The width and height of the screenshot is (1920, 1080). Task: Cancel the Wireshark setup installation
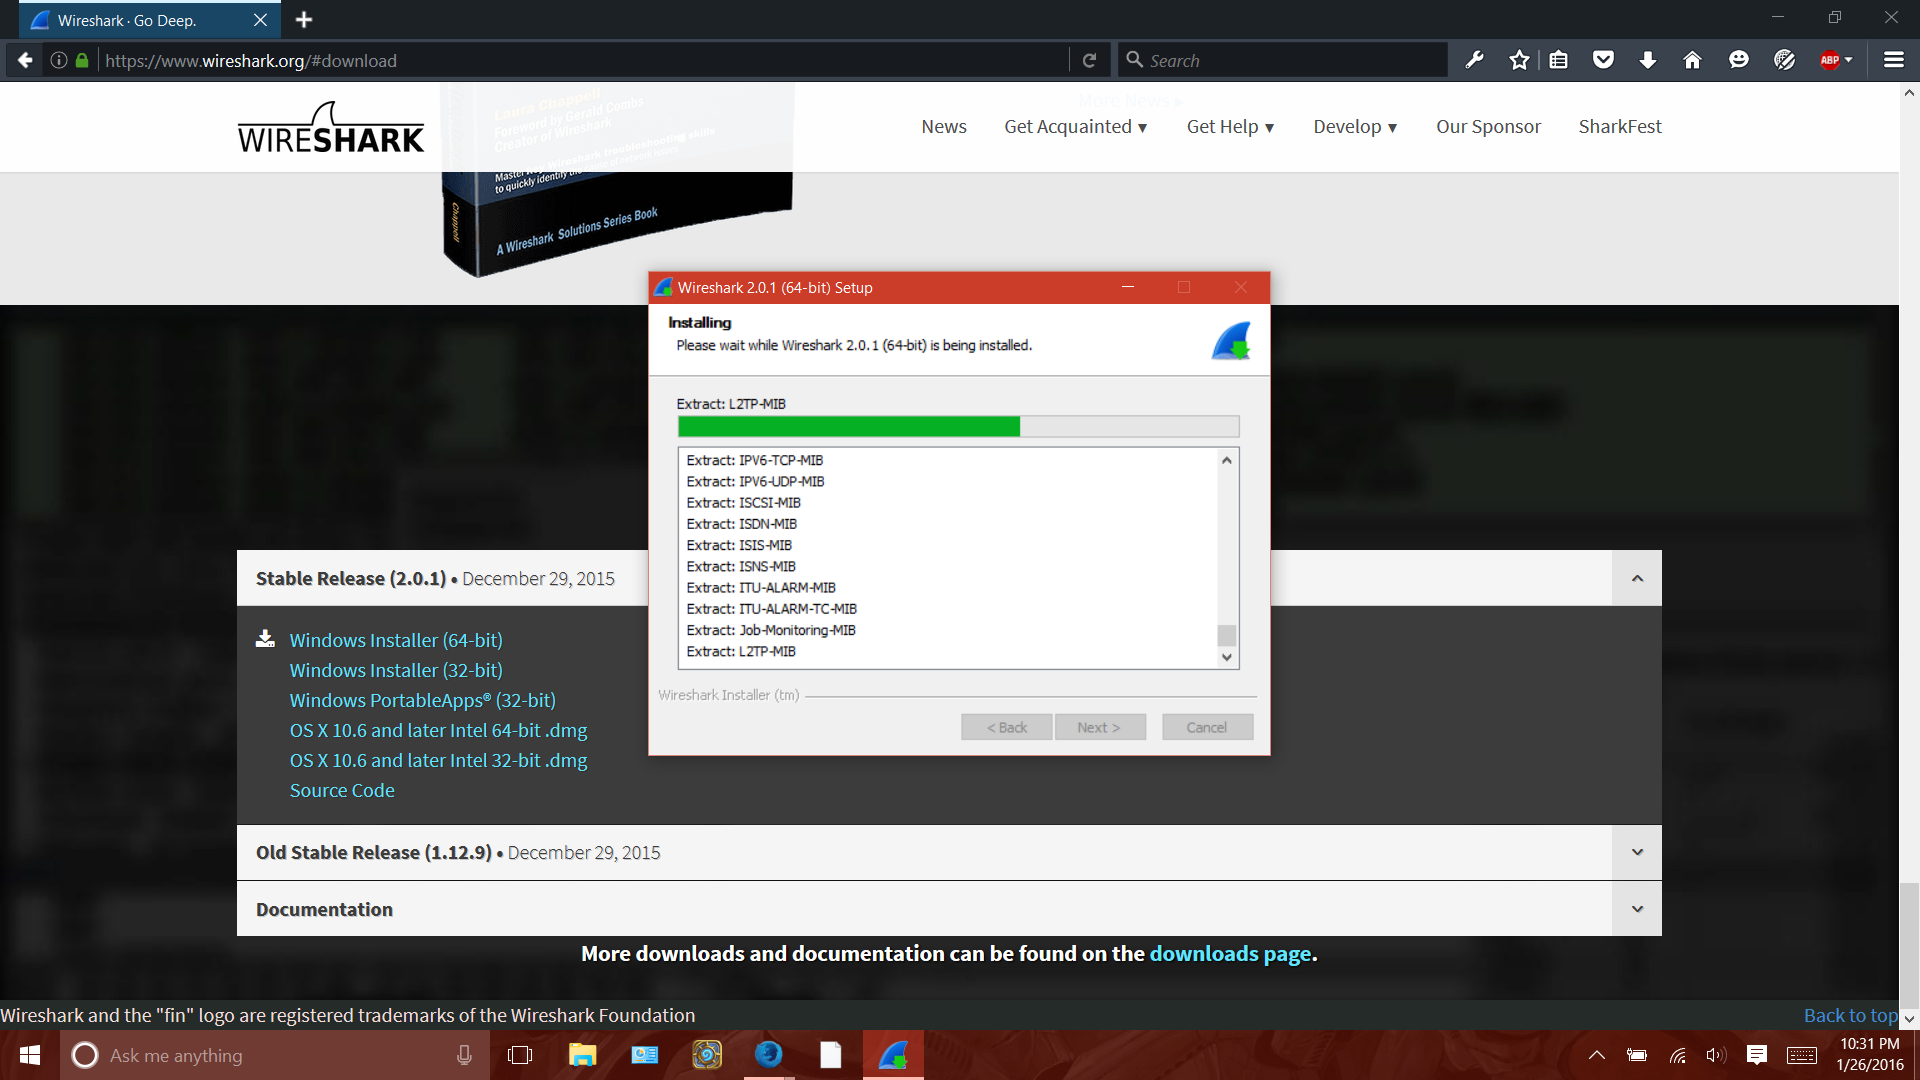point(1207,727)
